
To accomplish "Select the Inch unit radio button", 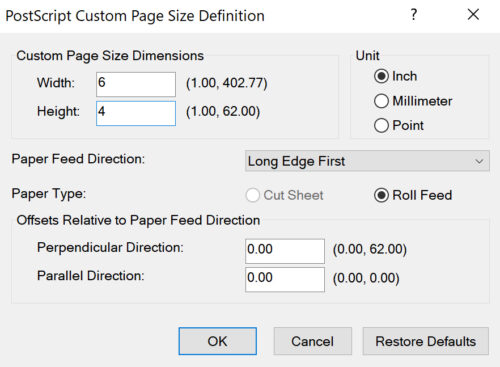I will pos(381,76).
